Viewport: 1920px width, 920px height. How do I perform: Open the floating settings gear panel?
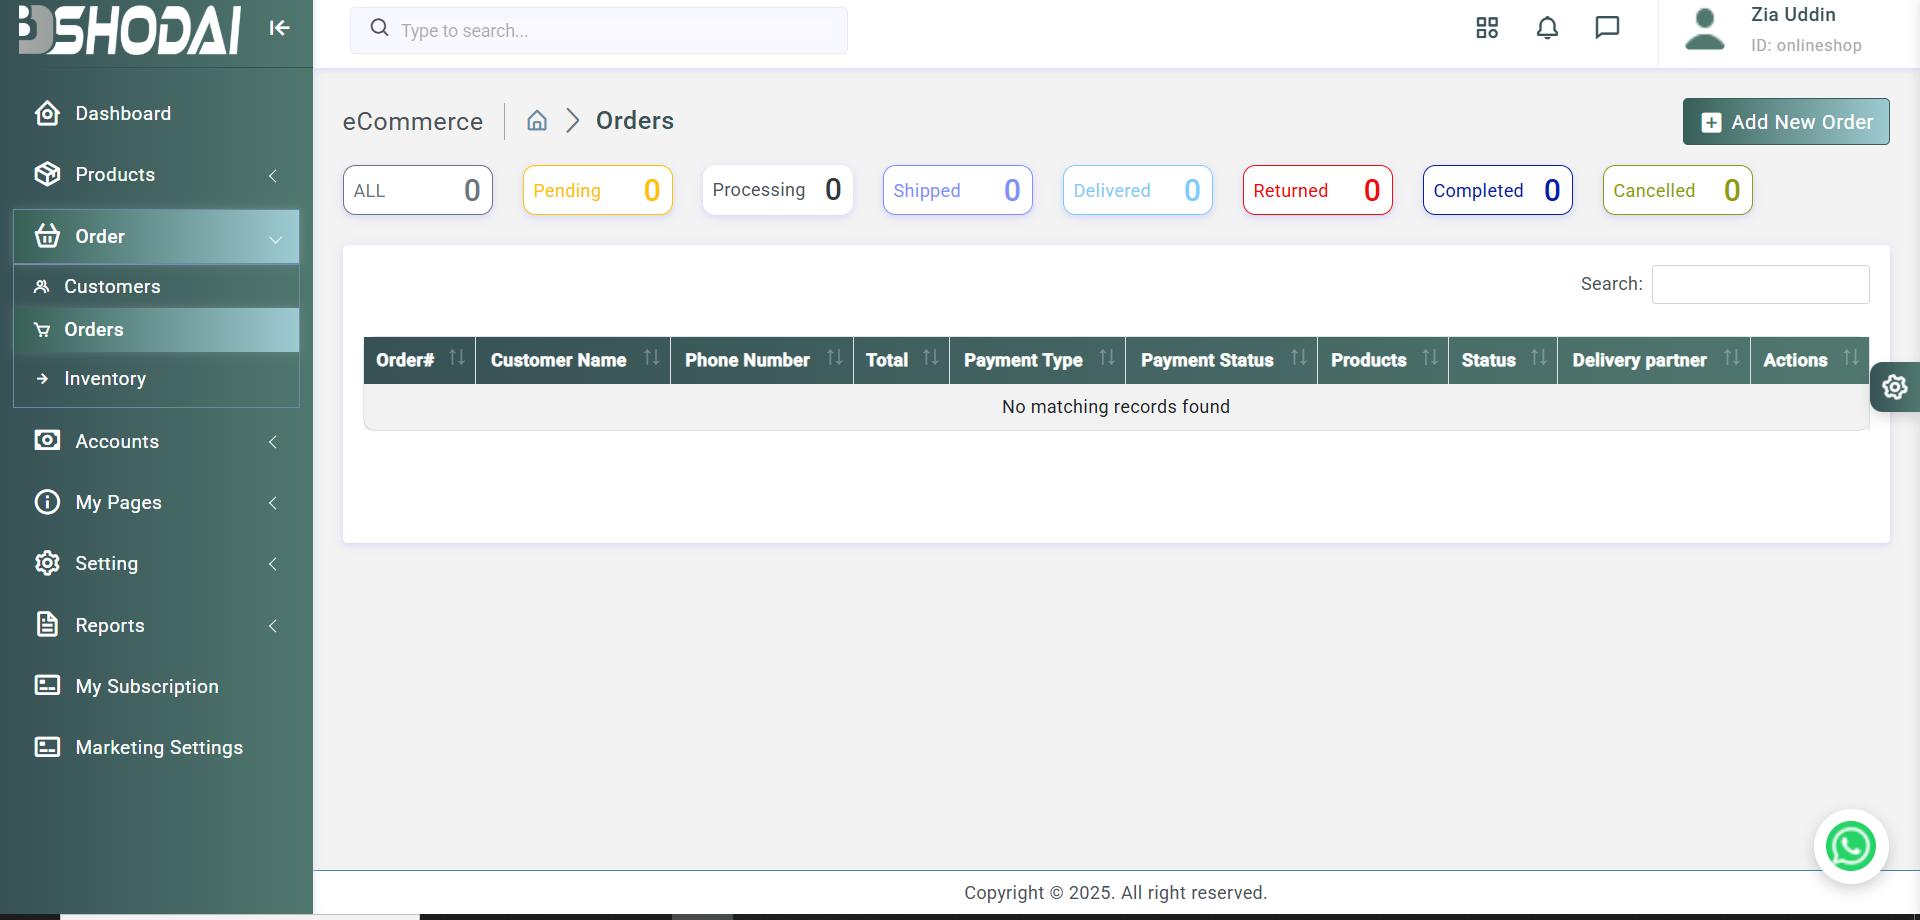[1895, 387]
